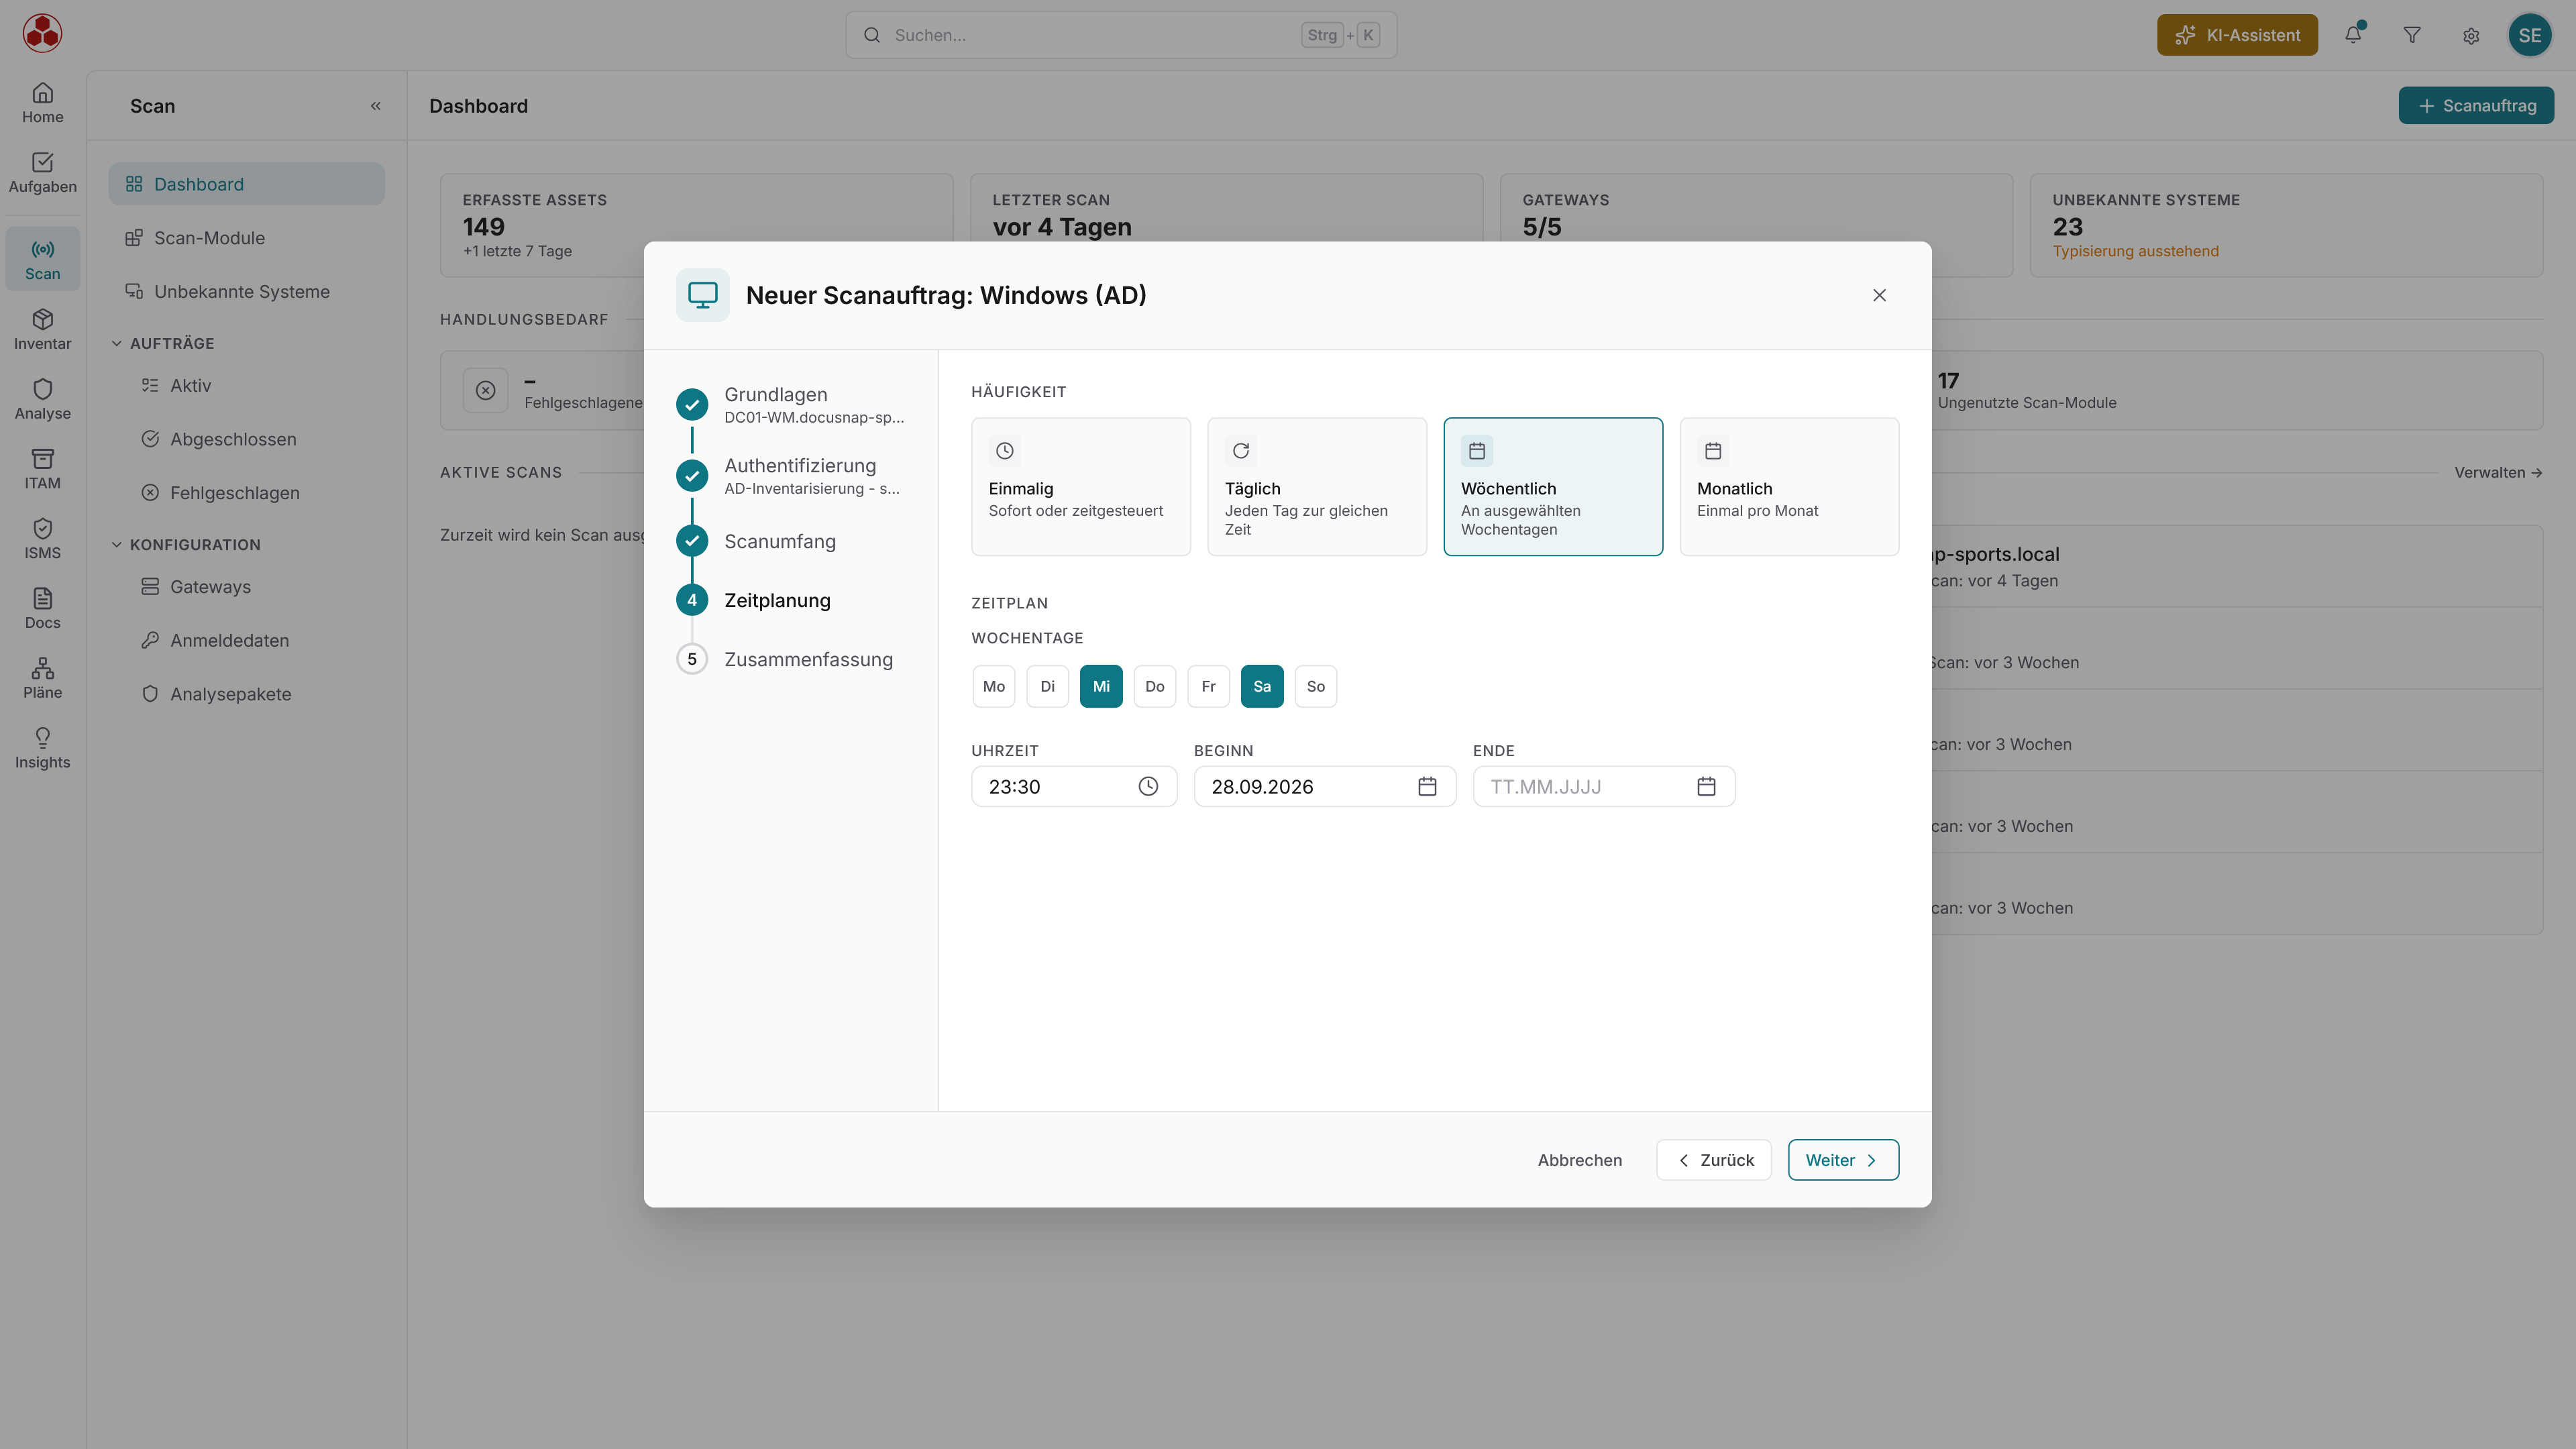2576x1449 pixels.
Task: Open the Analyse section
Action: pyautogui.click(x=42, y=400)
